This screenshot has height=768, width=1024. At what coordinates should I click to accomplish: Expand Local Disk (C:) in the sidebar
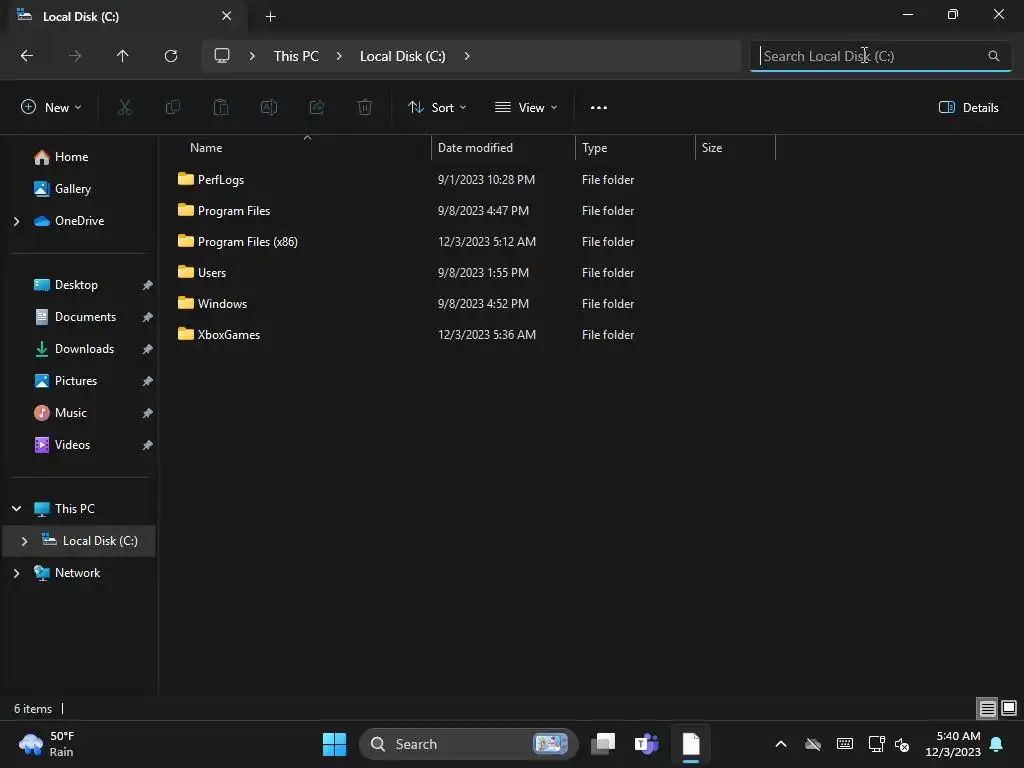[x=24, y=541]
